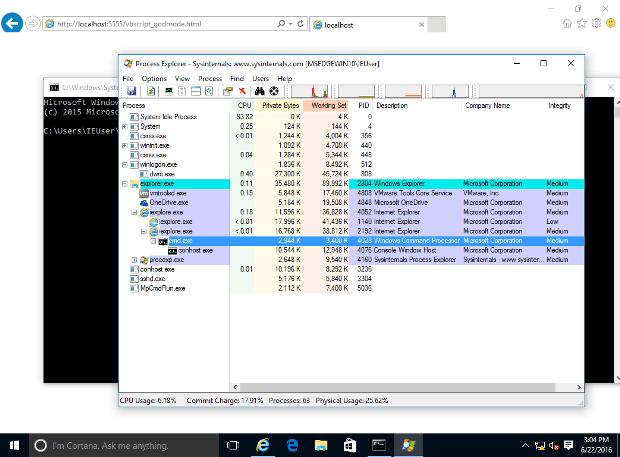Click the crosshair Find Window's Process icon

click(x=274, y=91)
